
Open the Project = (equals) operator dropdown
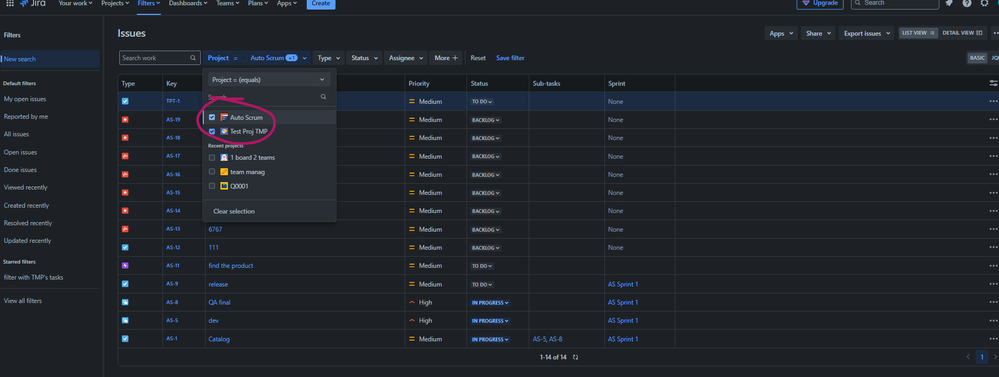coord(269,80)
